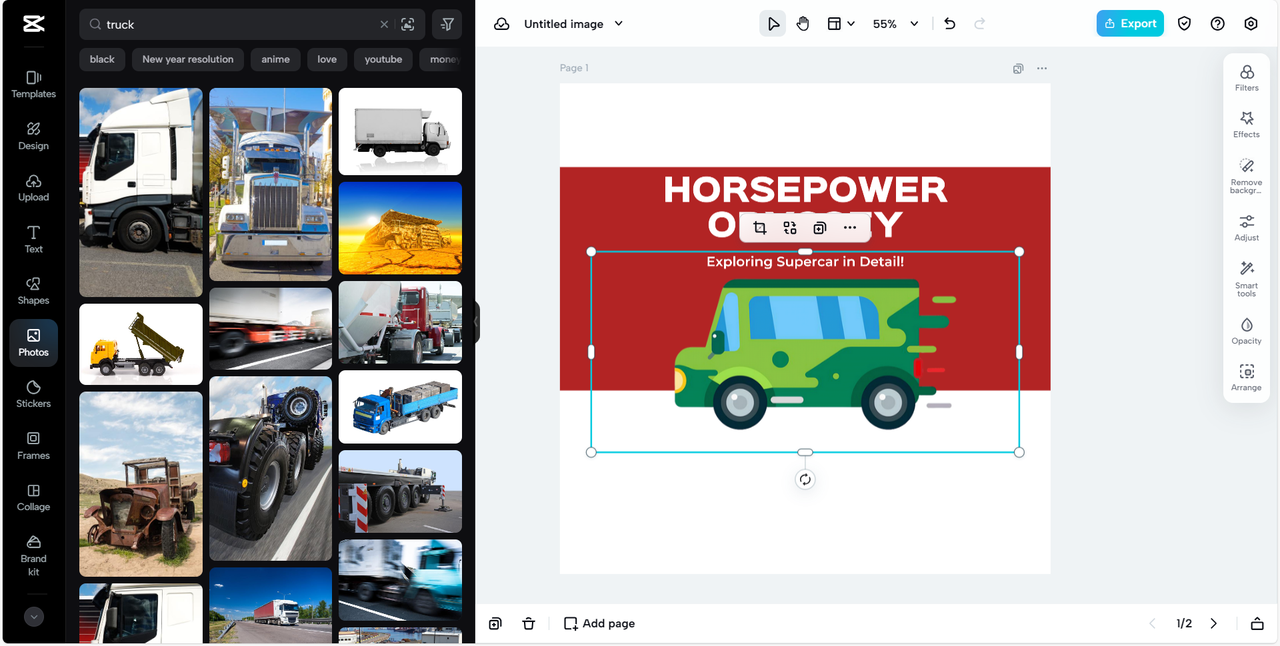Open the help question mark
Screen dimensions: 1280x646
tap(1217, 24)
